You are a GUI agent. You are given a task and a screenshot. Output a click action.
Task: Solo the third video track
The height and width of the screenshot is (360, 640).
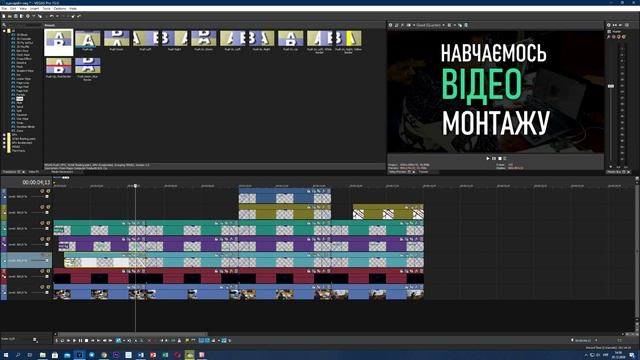tap(48, 223)
